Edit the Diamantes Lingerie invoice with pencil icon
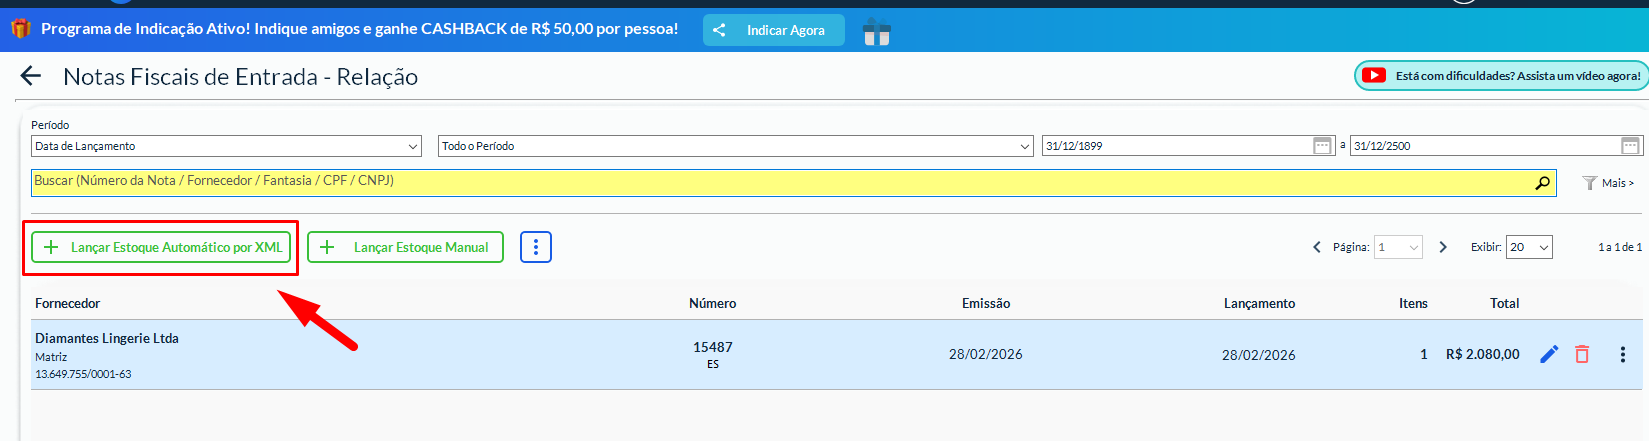 tap(1549, 354)
